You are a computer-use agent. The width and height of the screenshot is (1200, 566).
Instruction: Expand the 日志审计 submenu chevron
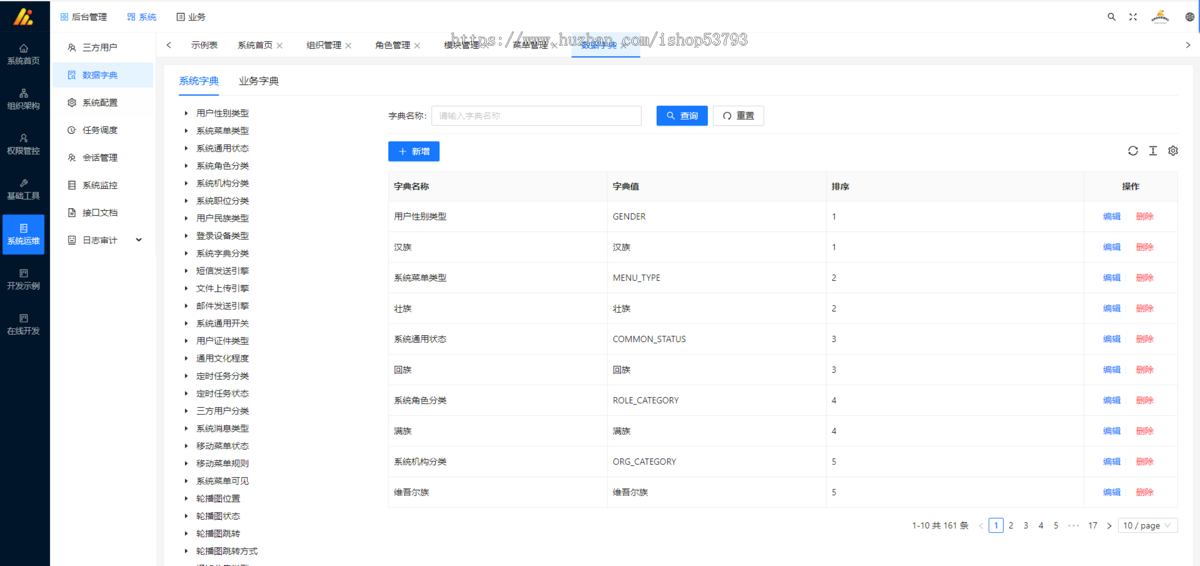pyautogui.click(x=139, y=240)
